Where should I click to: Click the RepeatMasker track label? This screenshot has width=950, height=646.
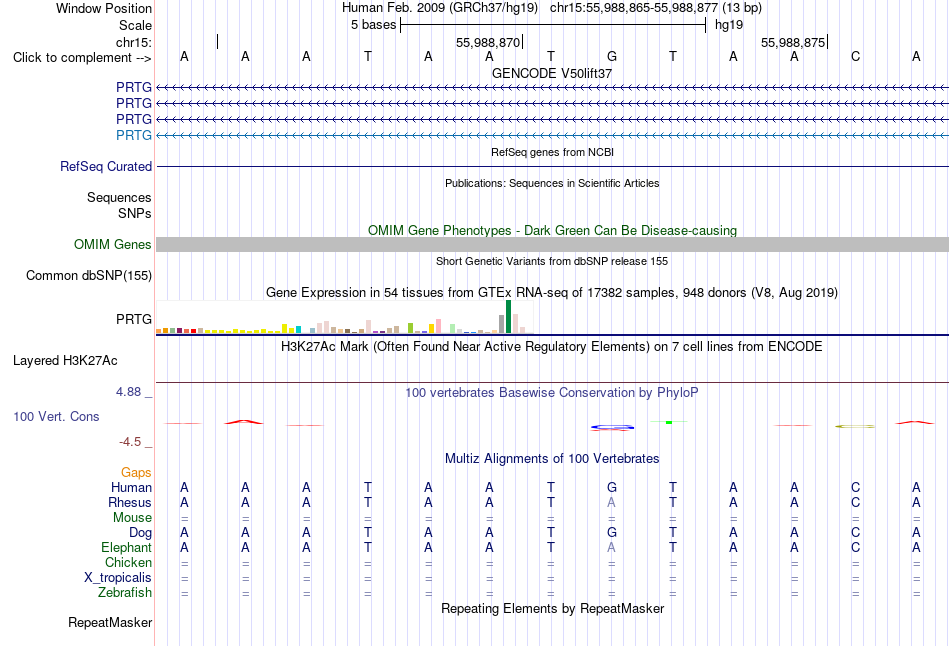[110, 622]
